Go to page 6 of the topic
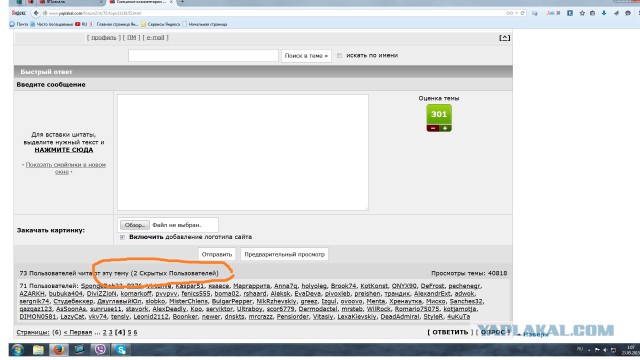640x360 pixels. point(136,332)
